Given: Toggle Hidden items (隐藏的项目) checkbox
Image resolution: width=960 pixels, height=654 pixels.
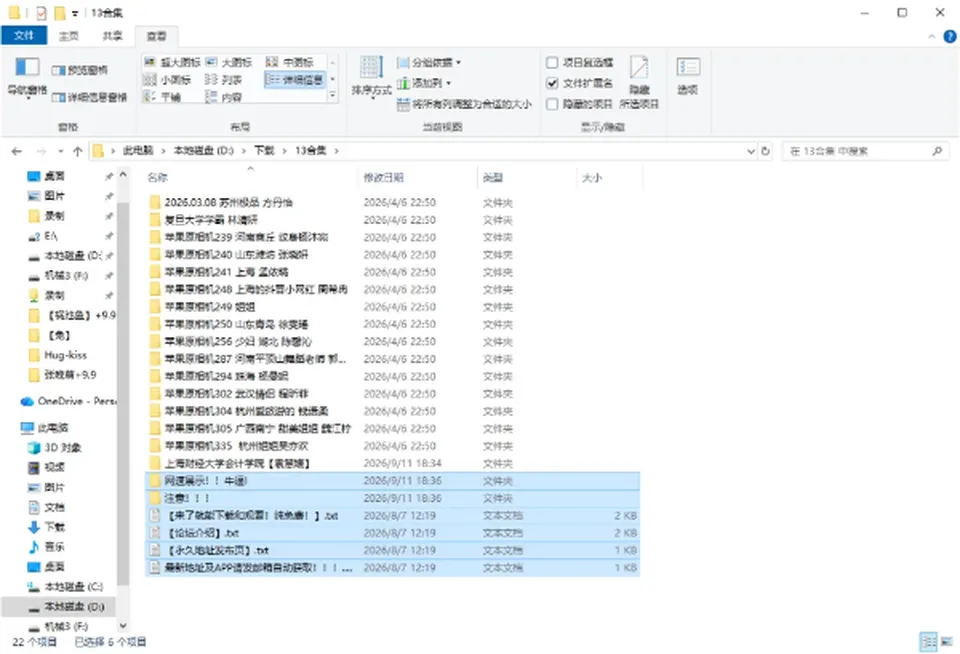Looking at the screenshot, I should (579, 104).
